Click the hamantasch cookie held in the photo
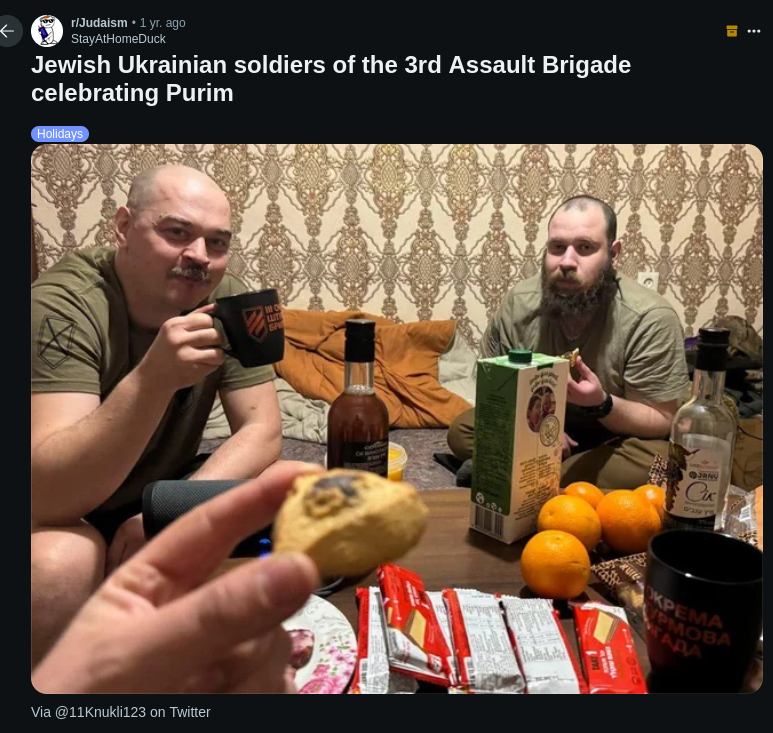Image resolution: width=773 pixels, height=733 pixels. click(x=350, y=521)
